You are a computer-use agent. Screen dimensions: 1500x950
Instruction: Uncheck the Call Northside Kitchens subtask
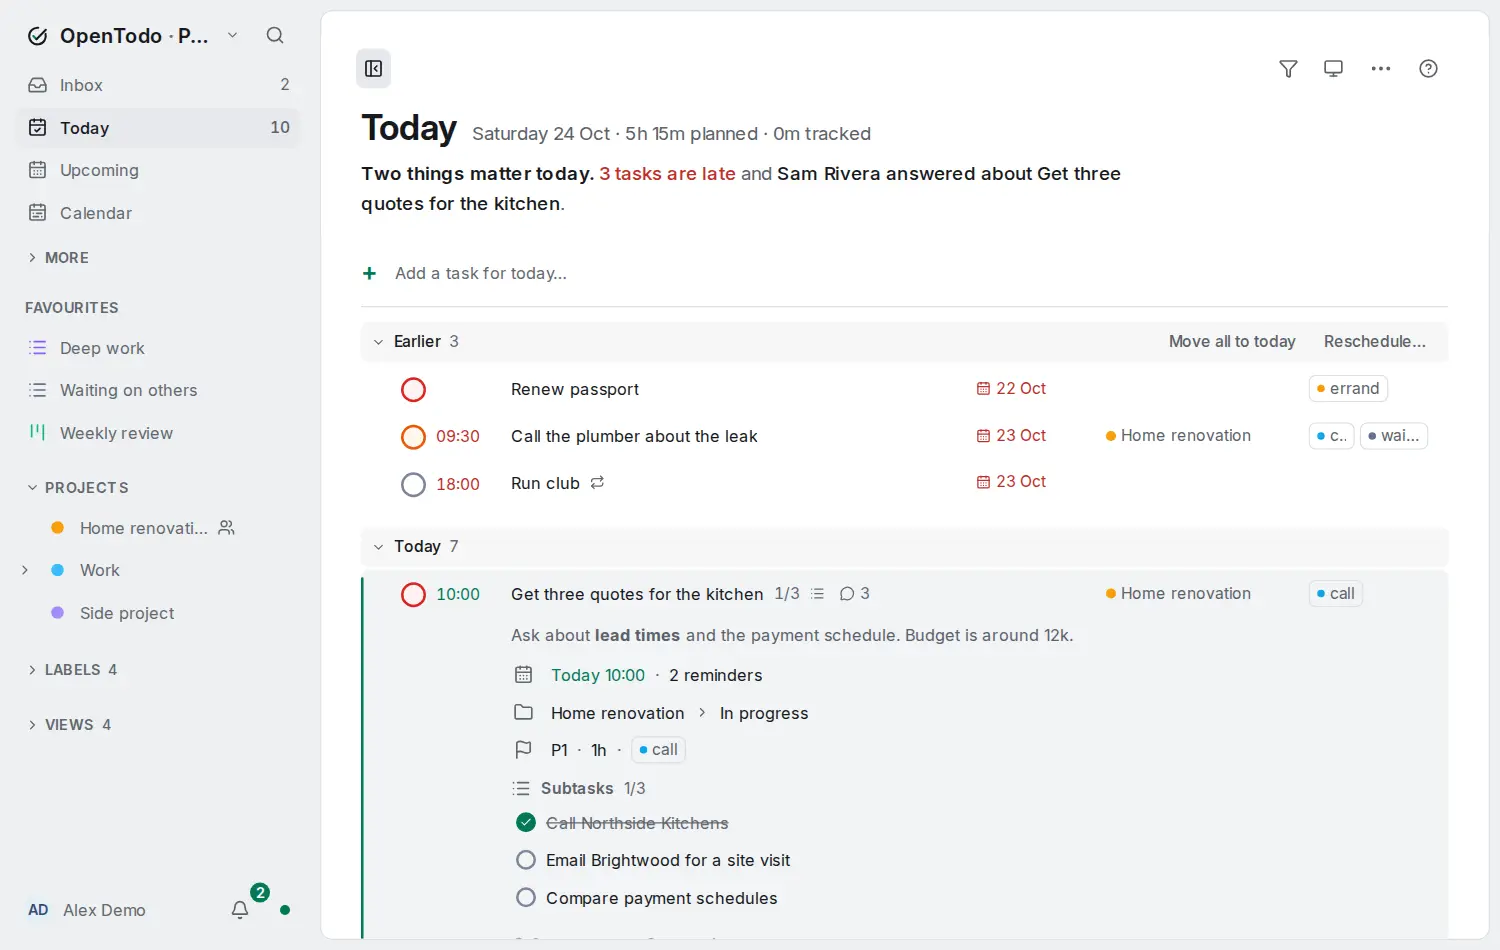(526, 823)
